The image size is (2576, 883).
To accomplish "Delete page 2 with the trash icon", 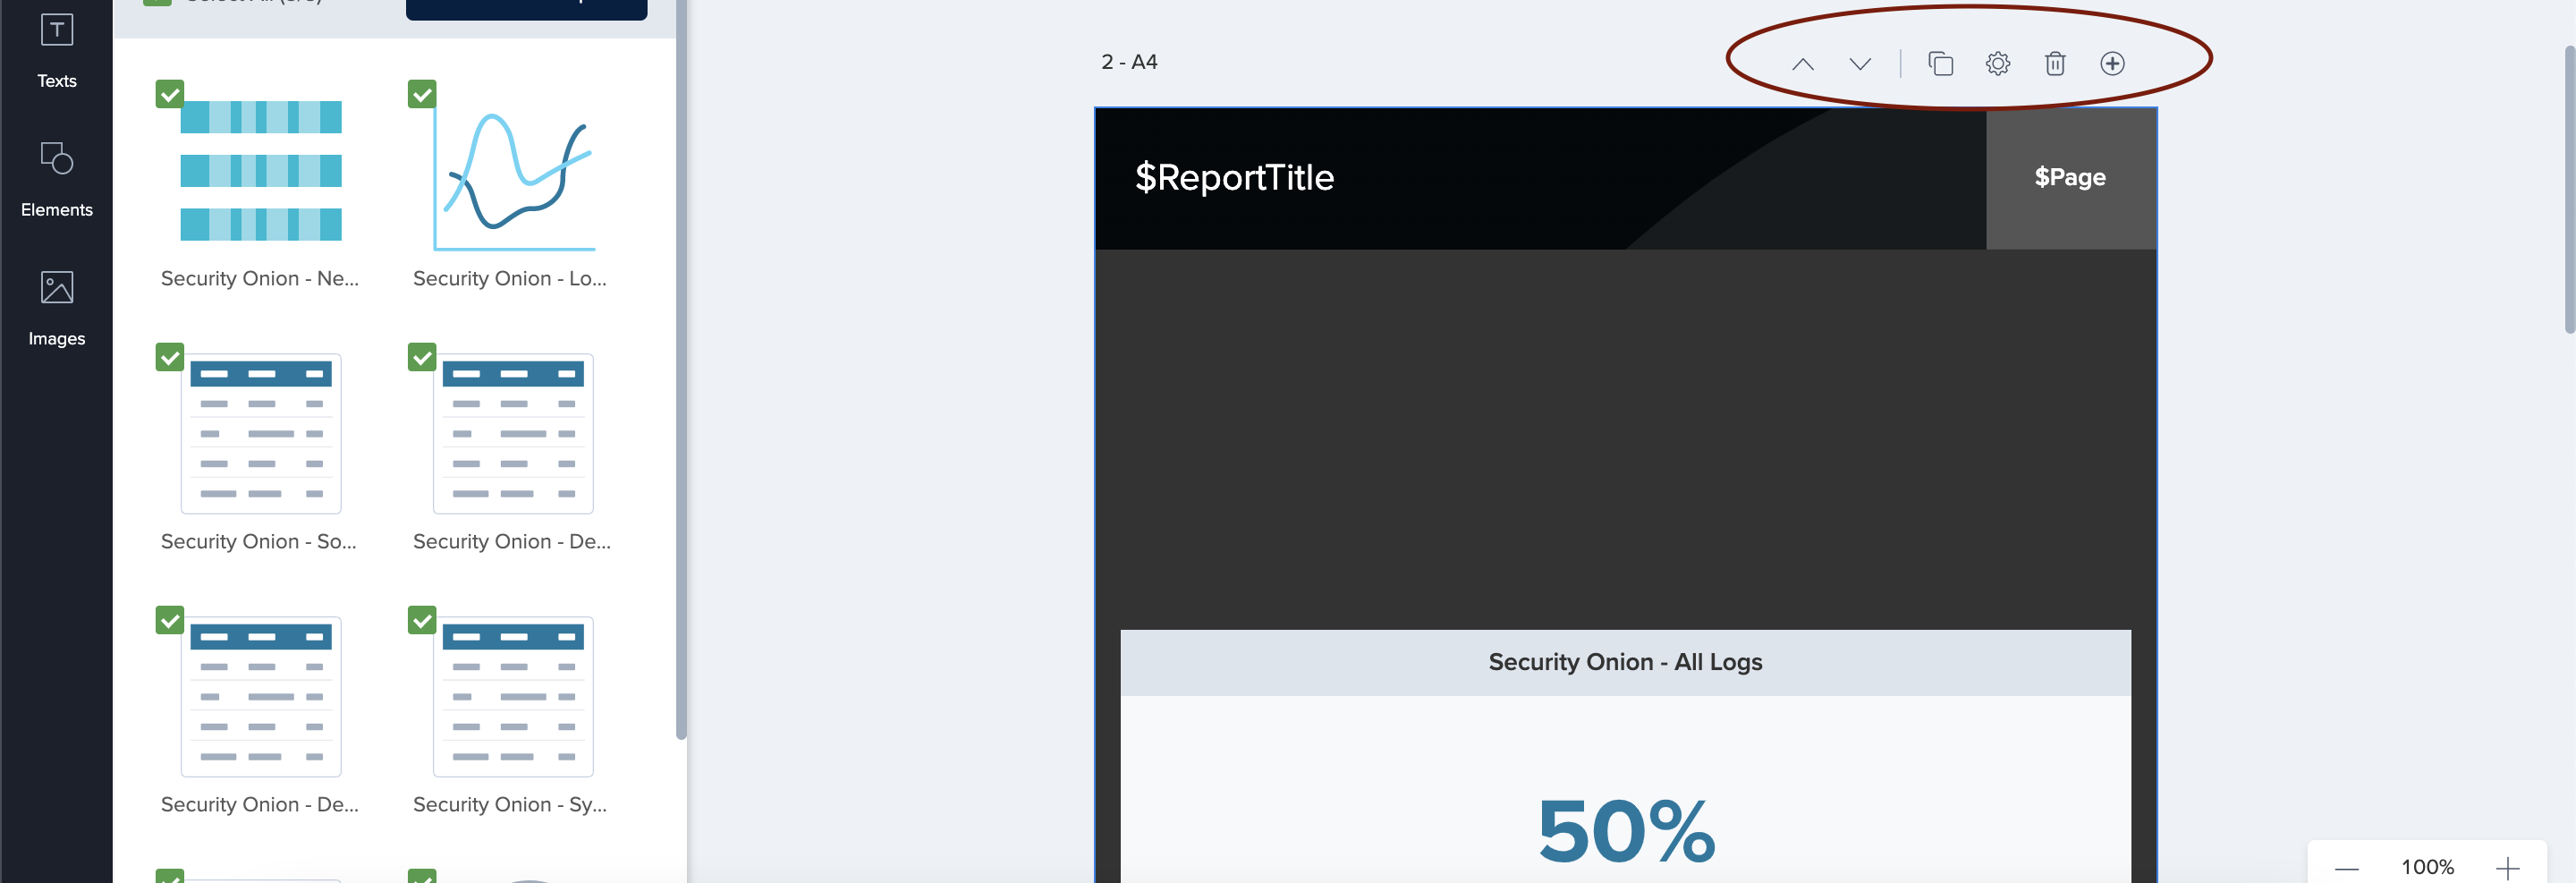I will pyautogui.click(x=2054, y=64).
